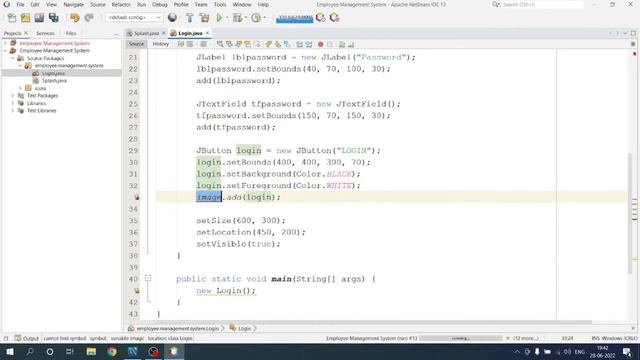Click the Find Selection magnifier icon in editor toolbar
640x360 pixels.
pyautogui.click(x=220, y=44)
